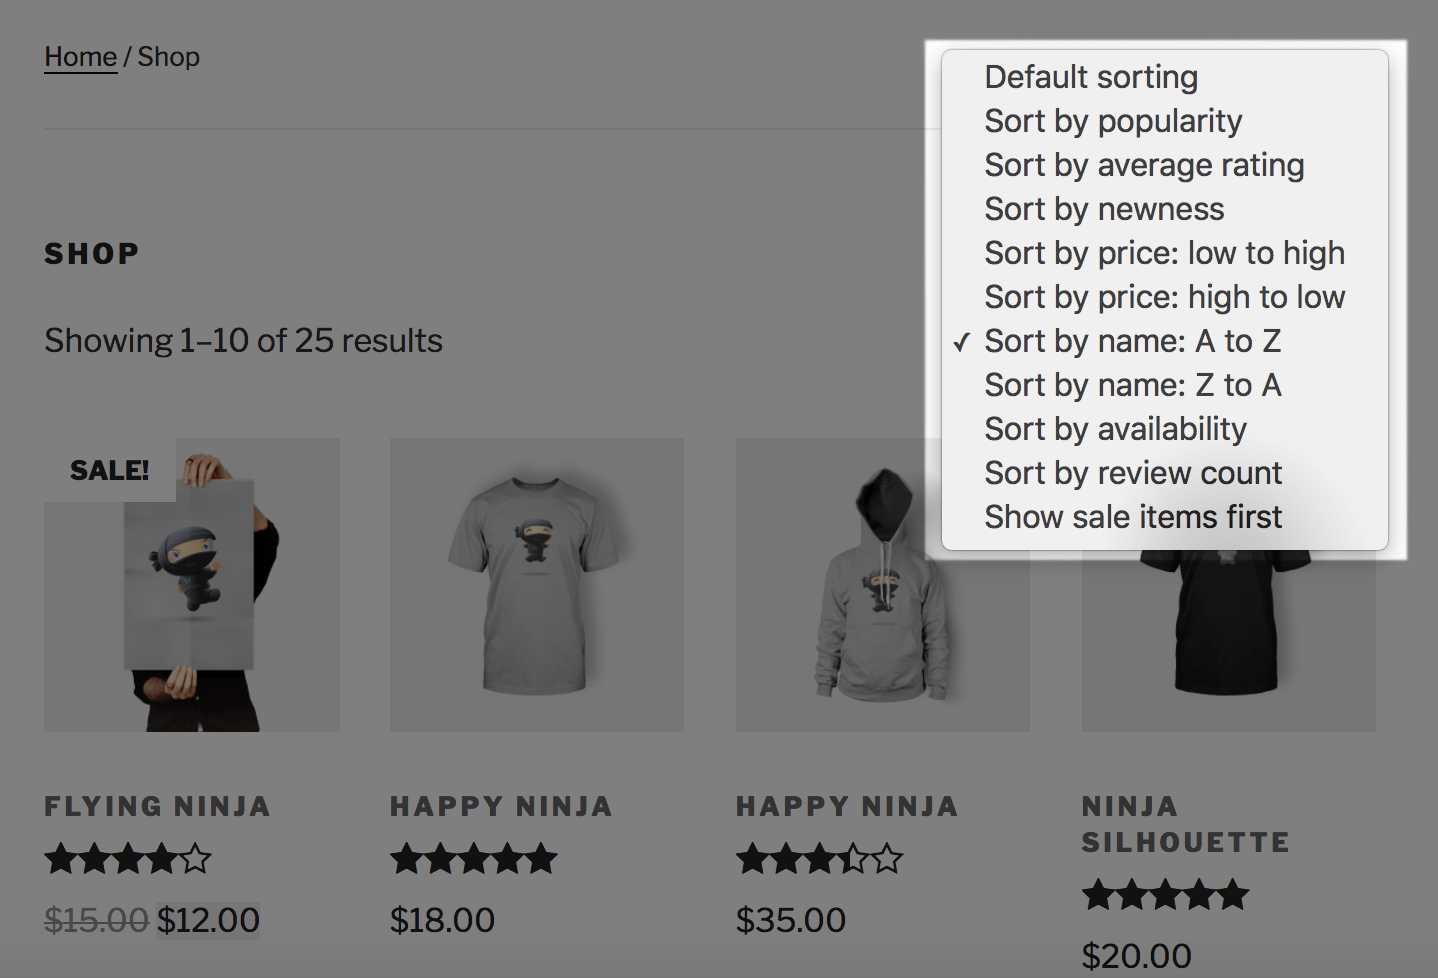Click the SALE! badge on poster
Viewport: 1438px width, 978px height.
[109, 470]
